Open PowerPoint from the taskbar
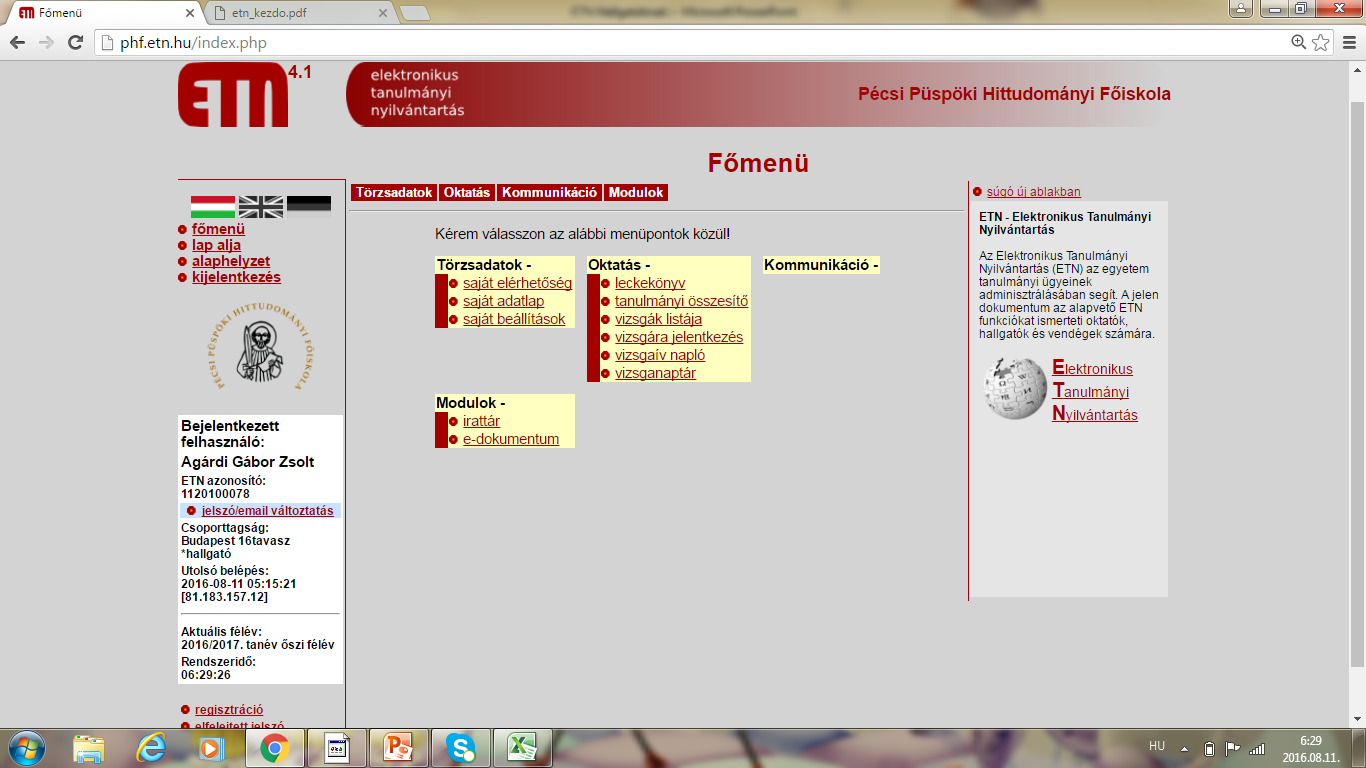The width and height of the screenshot is (1366, 768). (398, 748)
